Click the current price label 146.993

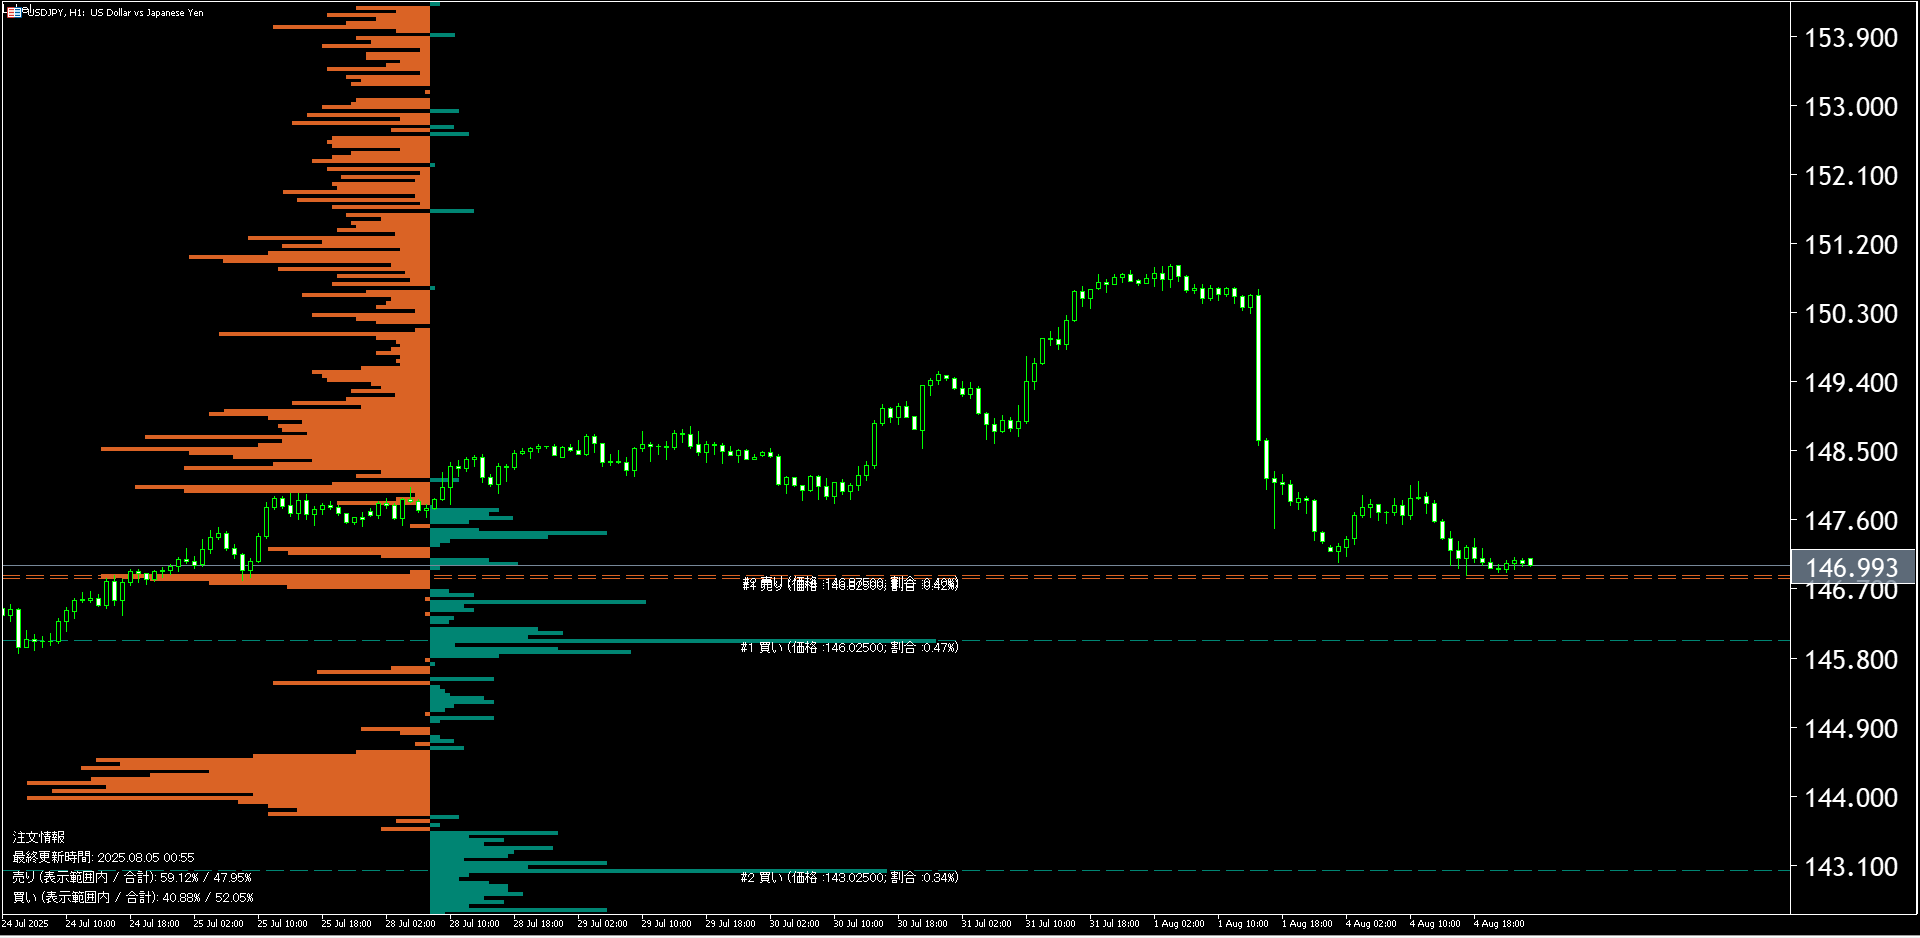[x=1851, y=568]
